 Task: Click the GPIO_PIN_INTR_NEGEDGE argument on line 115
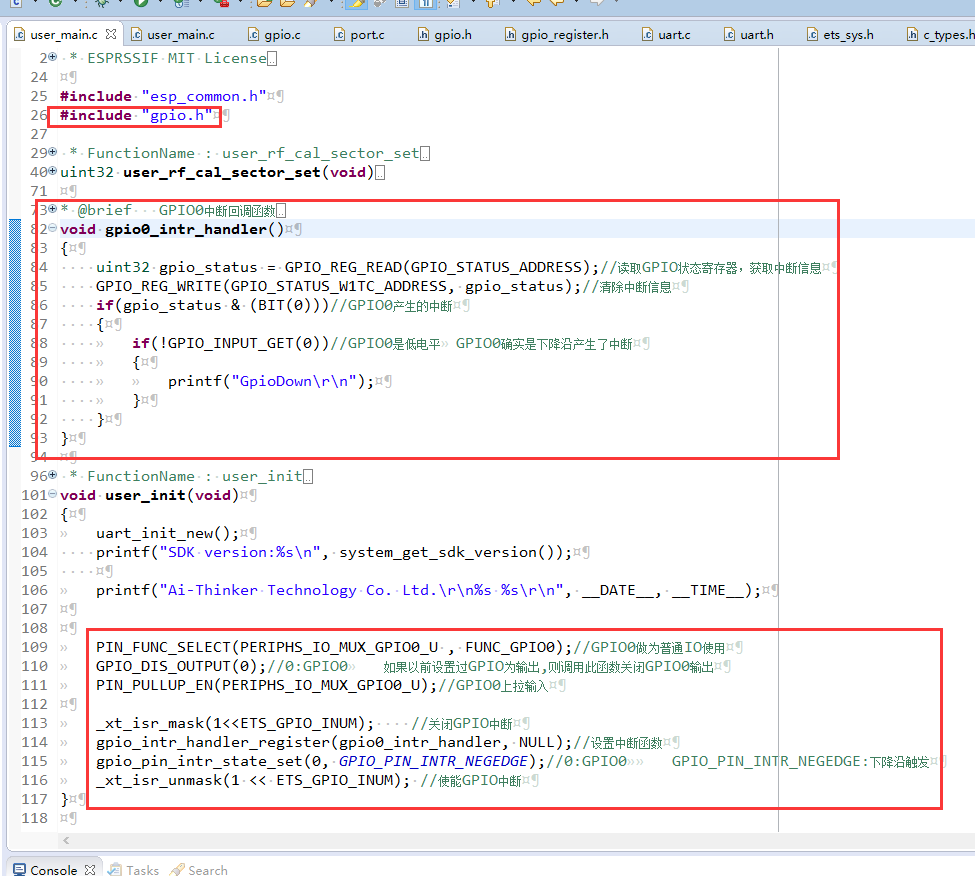pos(433,762)
